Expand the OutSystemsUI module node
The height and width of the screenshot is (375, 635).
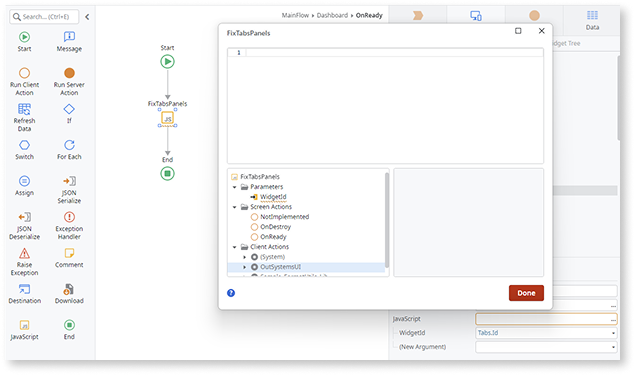[244, 267]
